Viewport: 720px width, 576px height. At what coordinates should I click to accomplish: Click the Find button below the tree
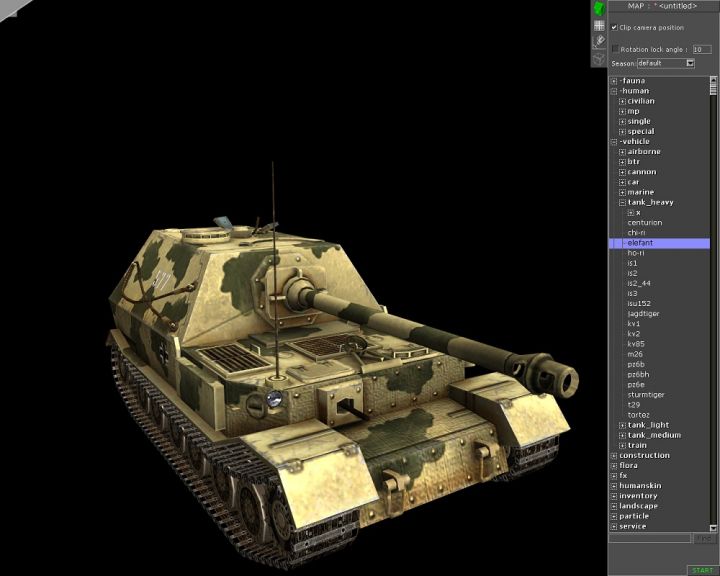(x=703, y=539)
